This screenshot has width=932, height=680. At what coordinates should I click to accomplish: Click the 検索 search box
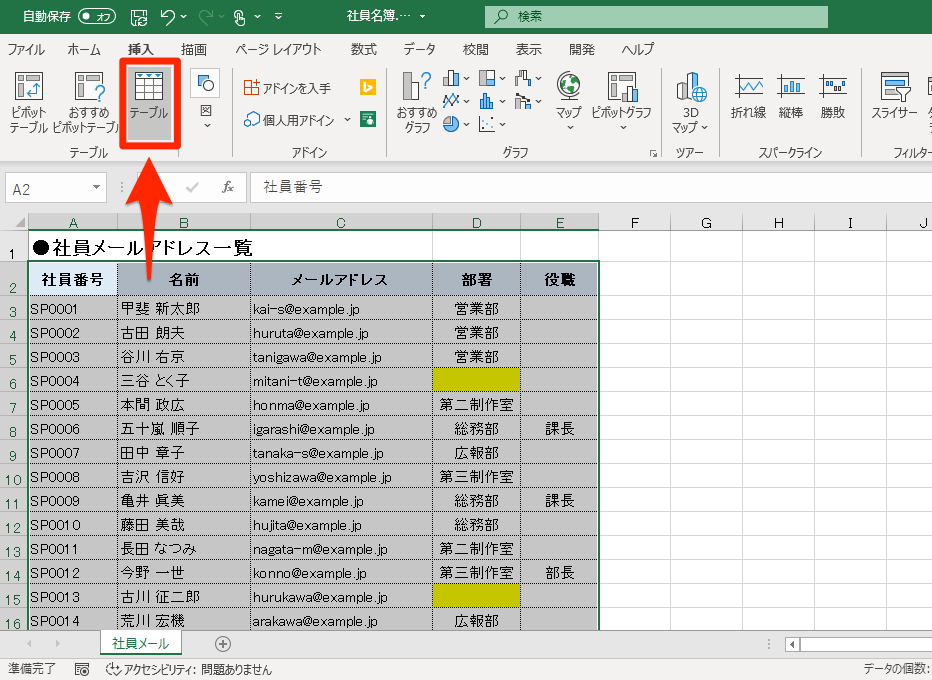(x=656, y=17)
